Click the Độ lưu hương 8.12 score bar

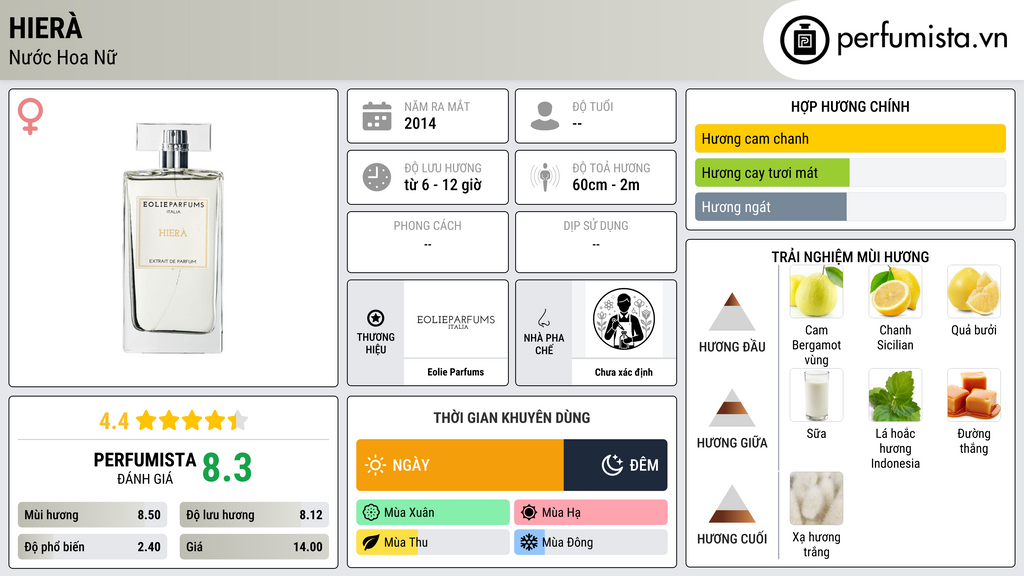pyautogui.click(x=254, y=515)
